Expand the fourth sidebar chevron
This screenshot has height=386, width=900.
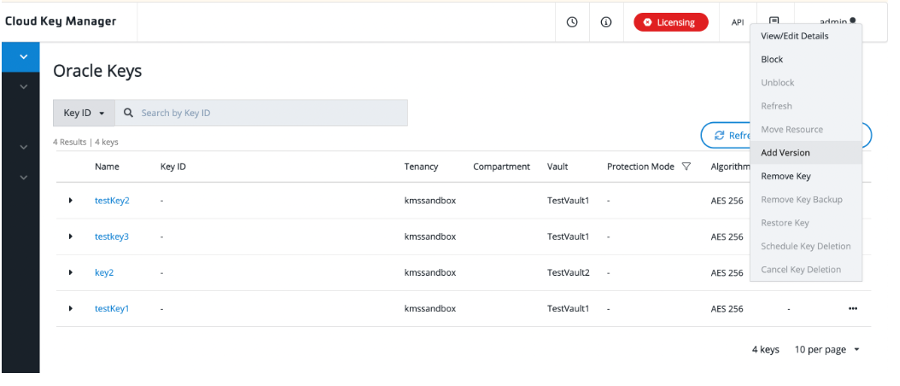click(24, 177)
